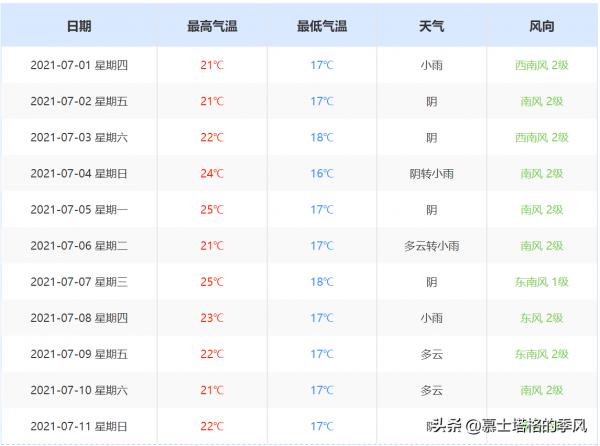
Task: Click wind 西南风 2级 for 07-03
Action: [x=541, y=137]
